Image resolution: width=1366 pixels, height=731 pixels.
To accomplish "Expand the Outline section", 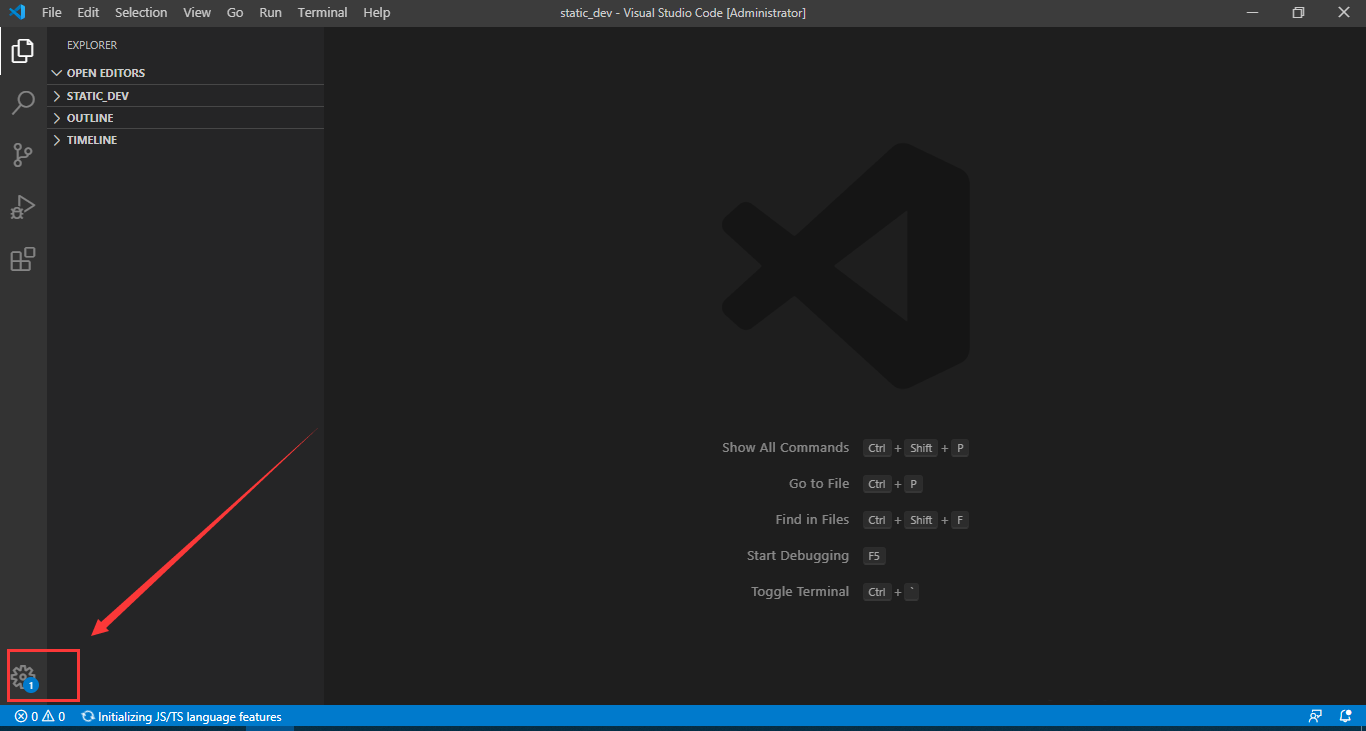I will [x=186, y=118].
